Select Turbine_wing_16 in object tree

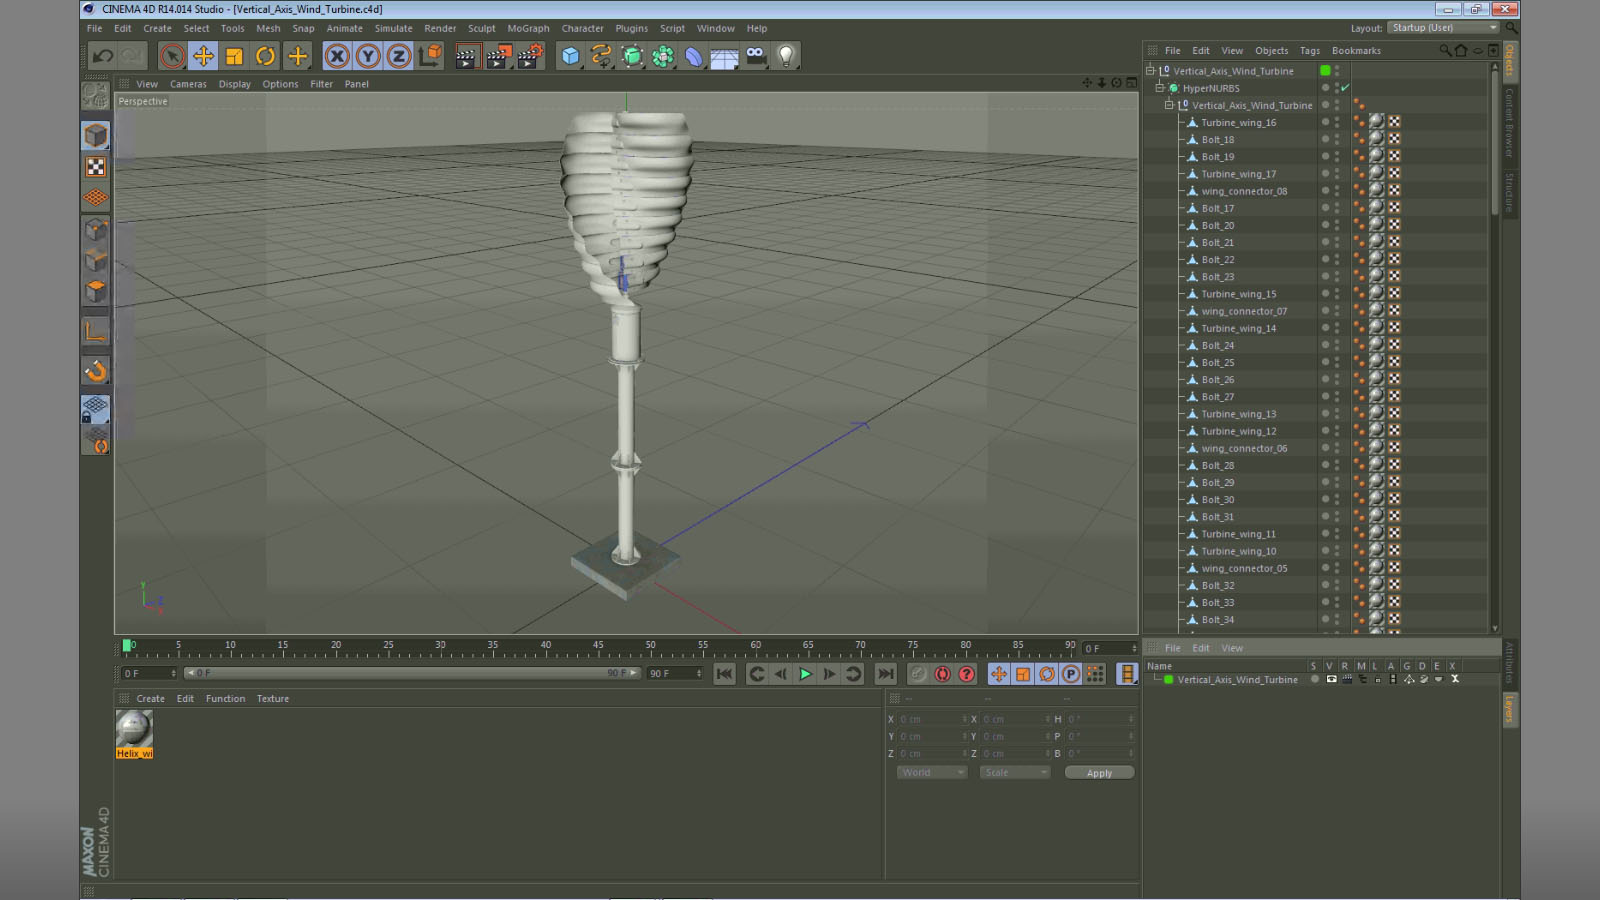coord(1239,123)
